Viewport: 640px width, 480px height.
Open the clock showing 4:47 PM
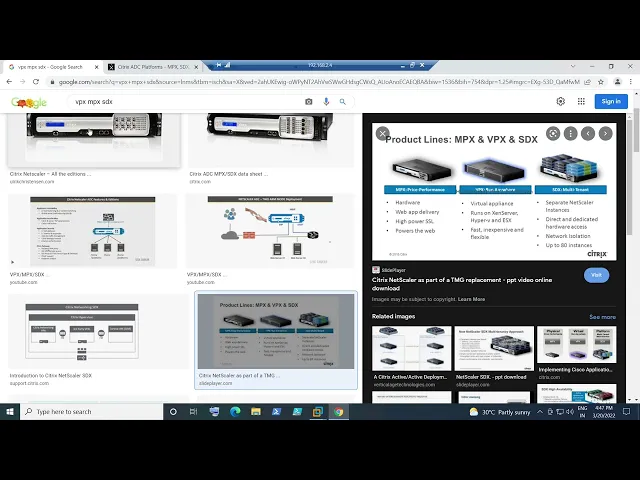coord(604,412)
